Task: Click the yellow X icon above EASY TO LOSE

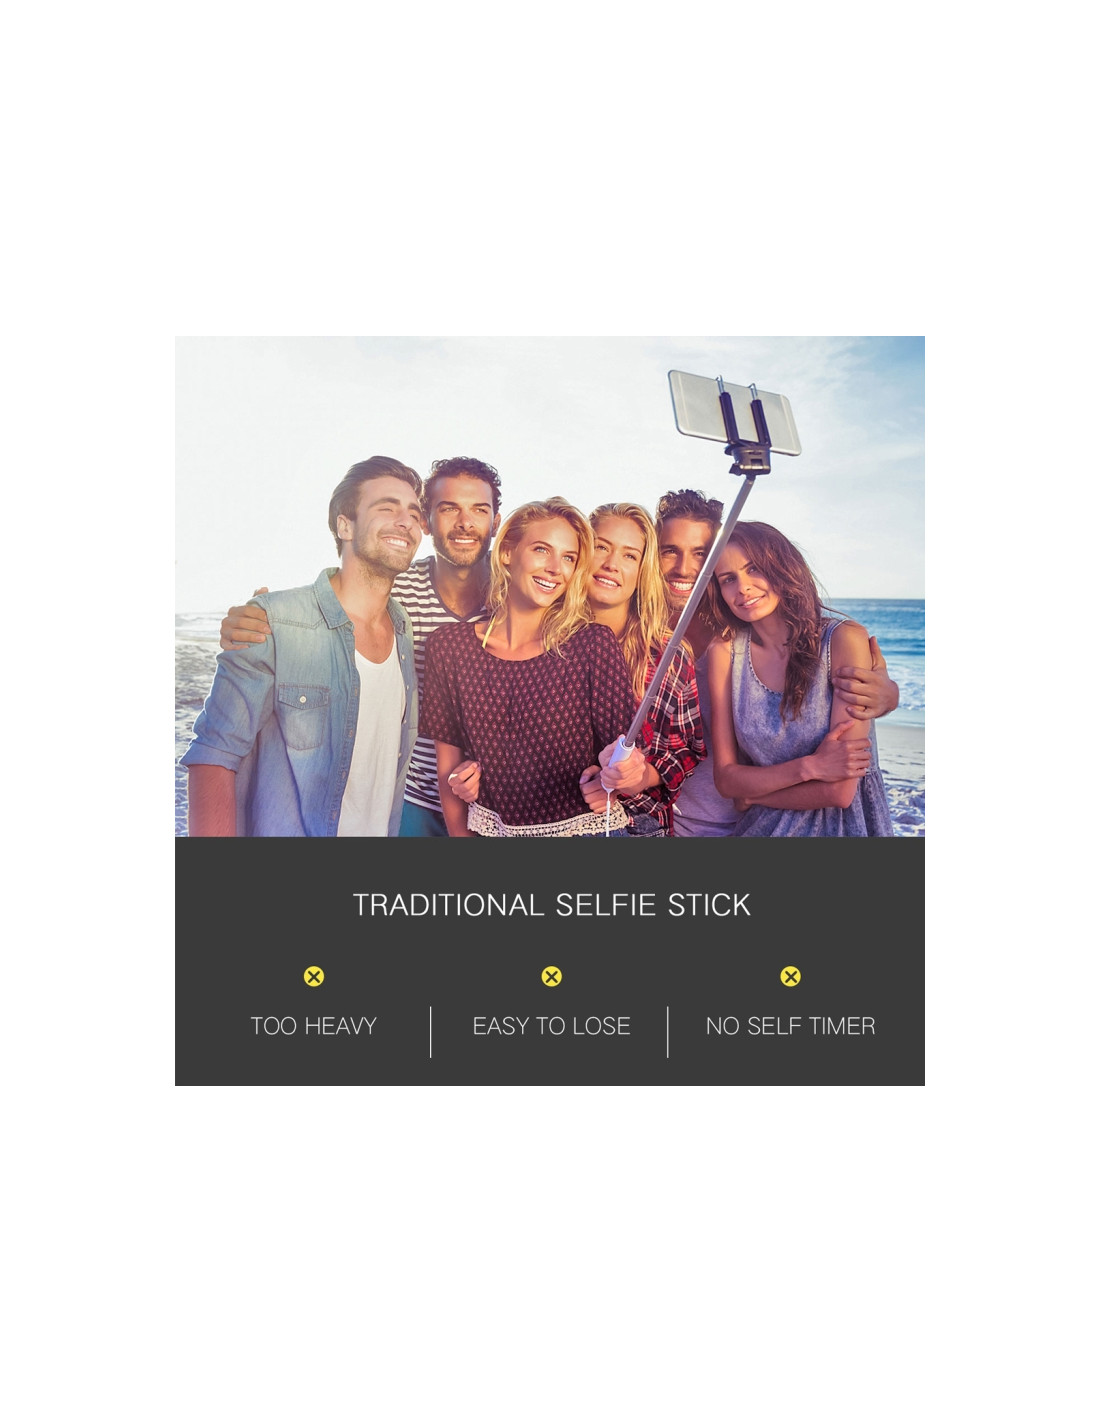Action: click(x=551, y=976)
